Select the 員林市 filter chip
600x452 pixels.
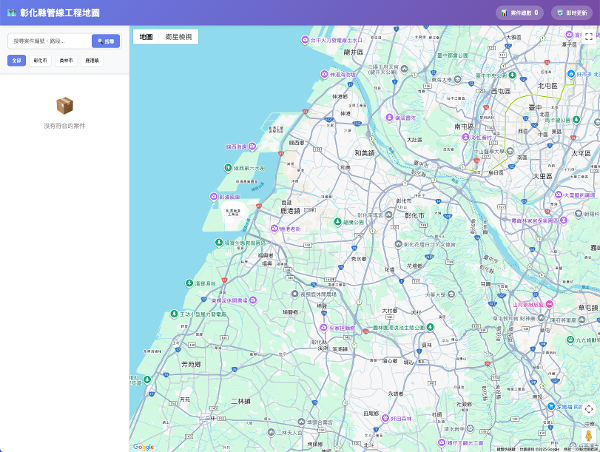click(x=66, y=60)
